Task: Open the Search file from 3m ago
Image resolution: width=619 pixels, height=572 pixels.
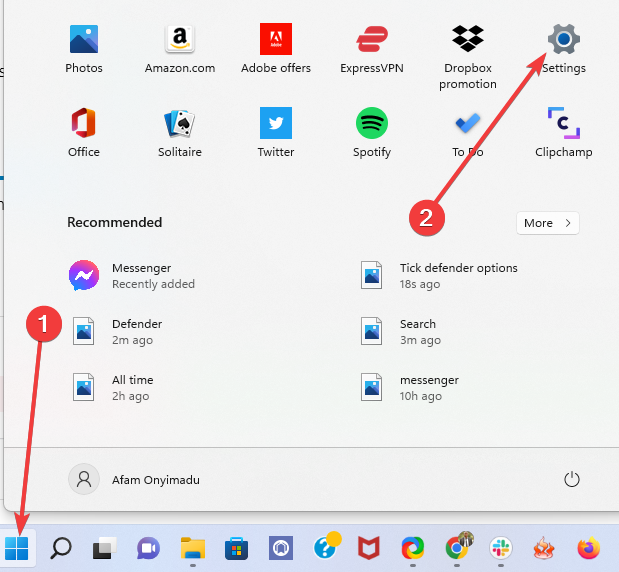Action: point(400,332)
